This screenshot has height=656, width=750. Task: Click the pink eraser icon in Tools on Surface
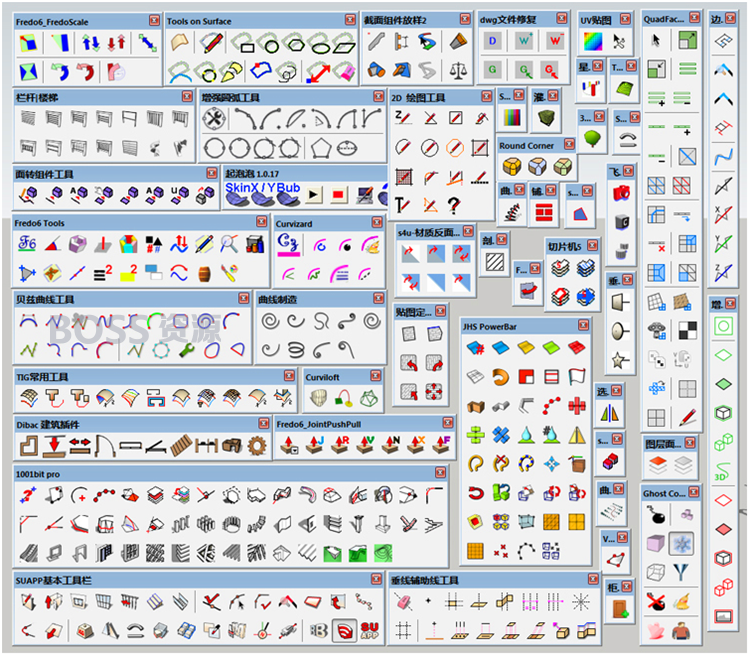pos(344,72)
